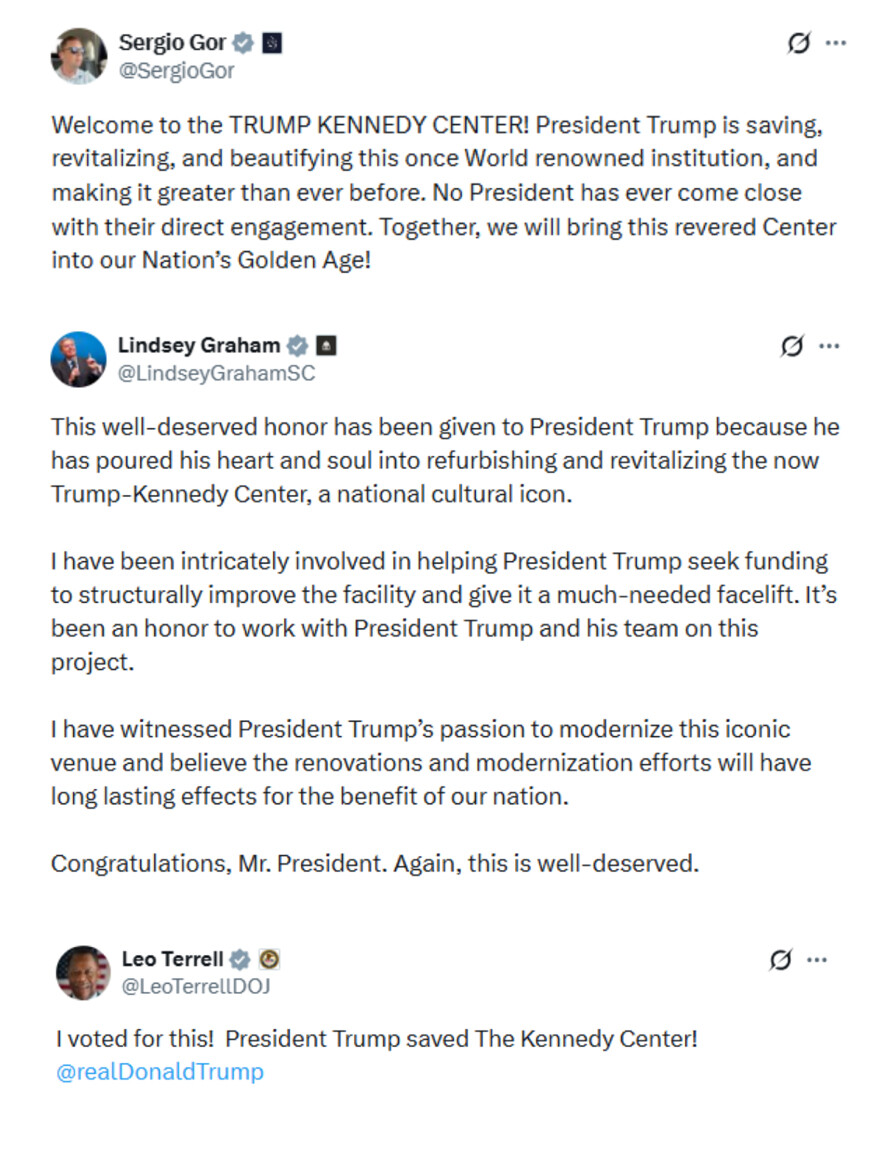Click Leo Terrell's profile avatar

coord(83,972)
